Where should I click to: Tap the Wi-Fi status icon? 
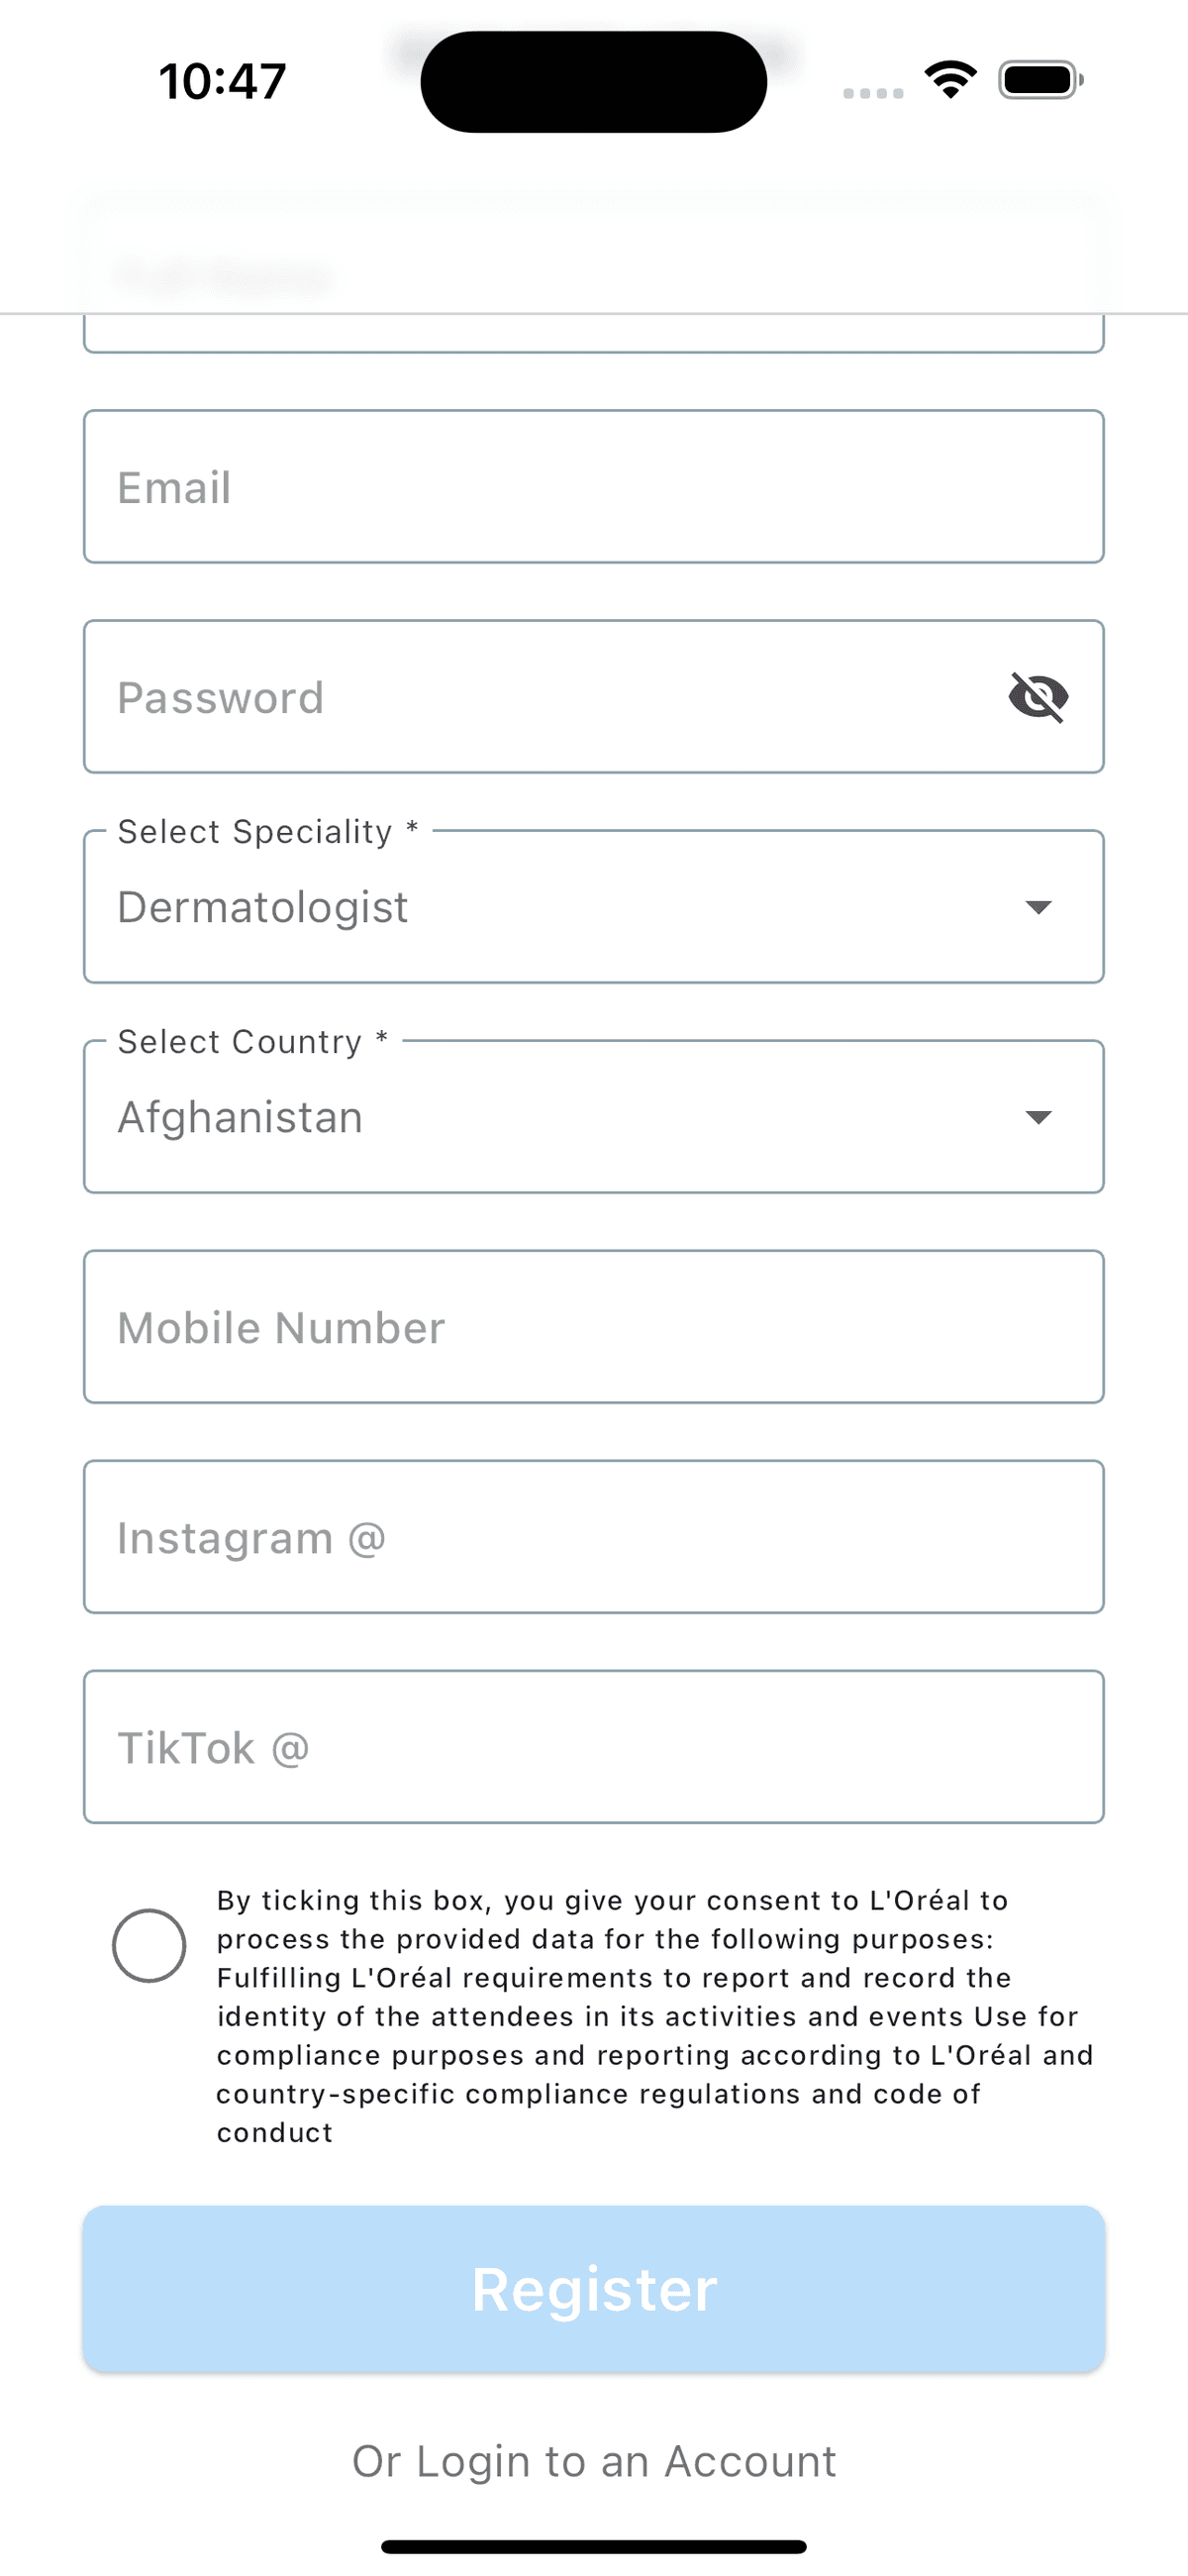(950, 79)
